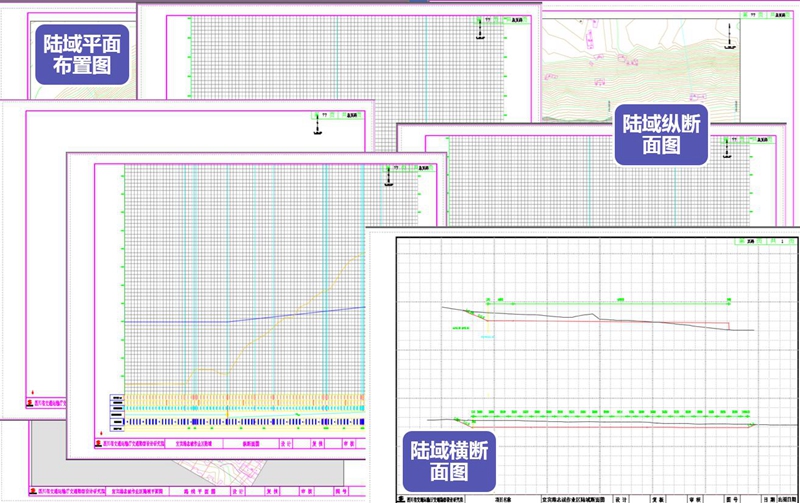
Task: Click 复核 cell in cross-section title block
Action: pyautogui.click(x=657, y=494)
